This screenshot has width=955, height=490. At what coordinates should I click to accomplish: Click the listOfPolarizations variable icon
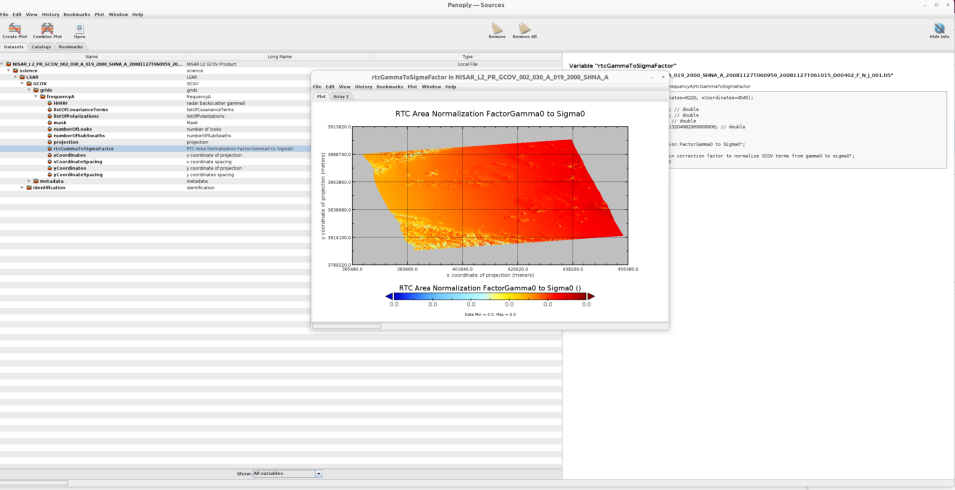tap(50, 116)
